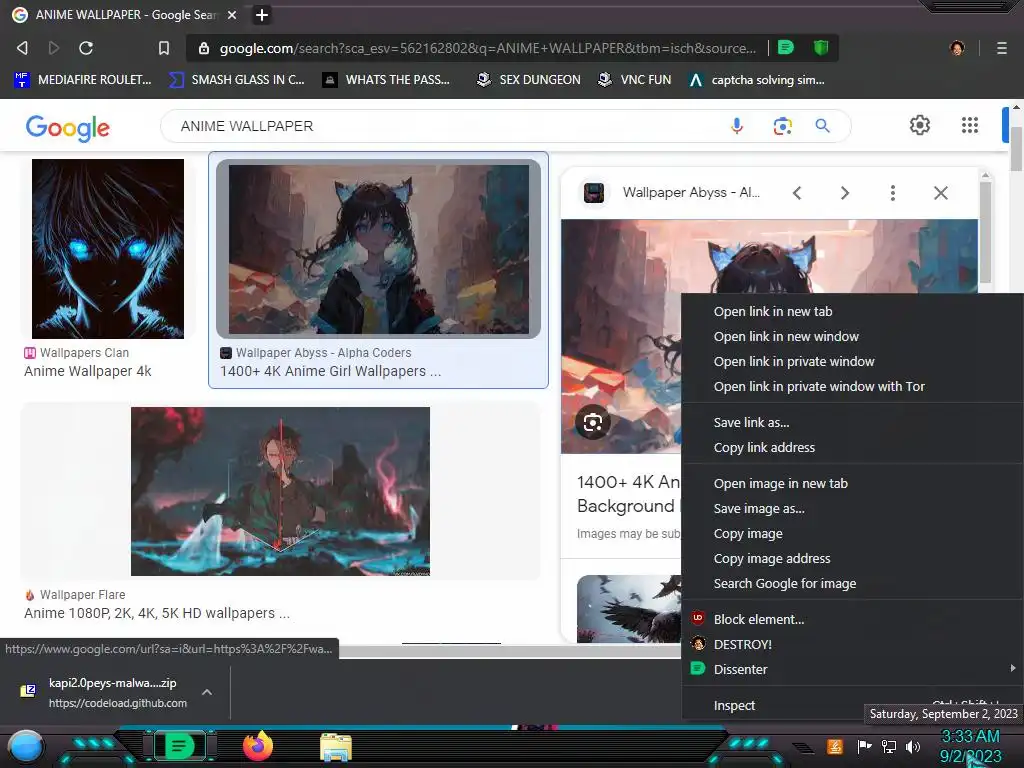Search by image with the Google Lens icon
This screenshot has width=1024, height=768.
coord(782,125)
